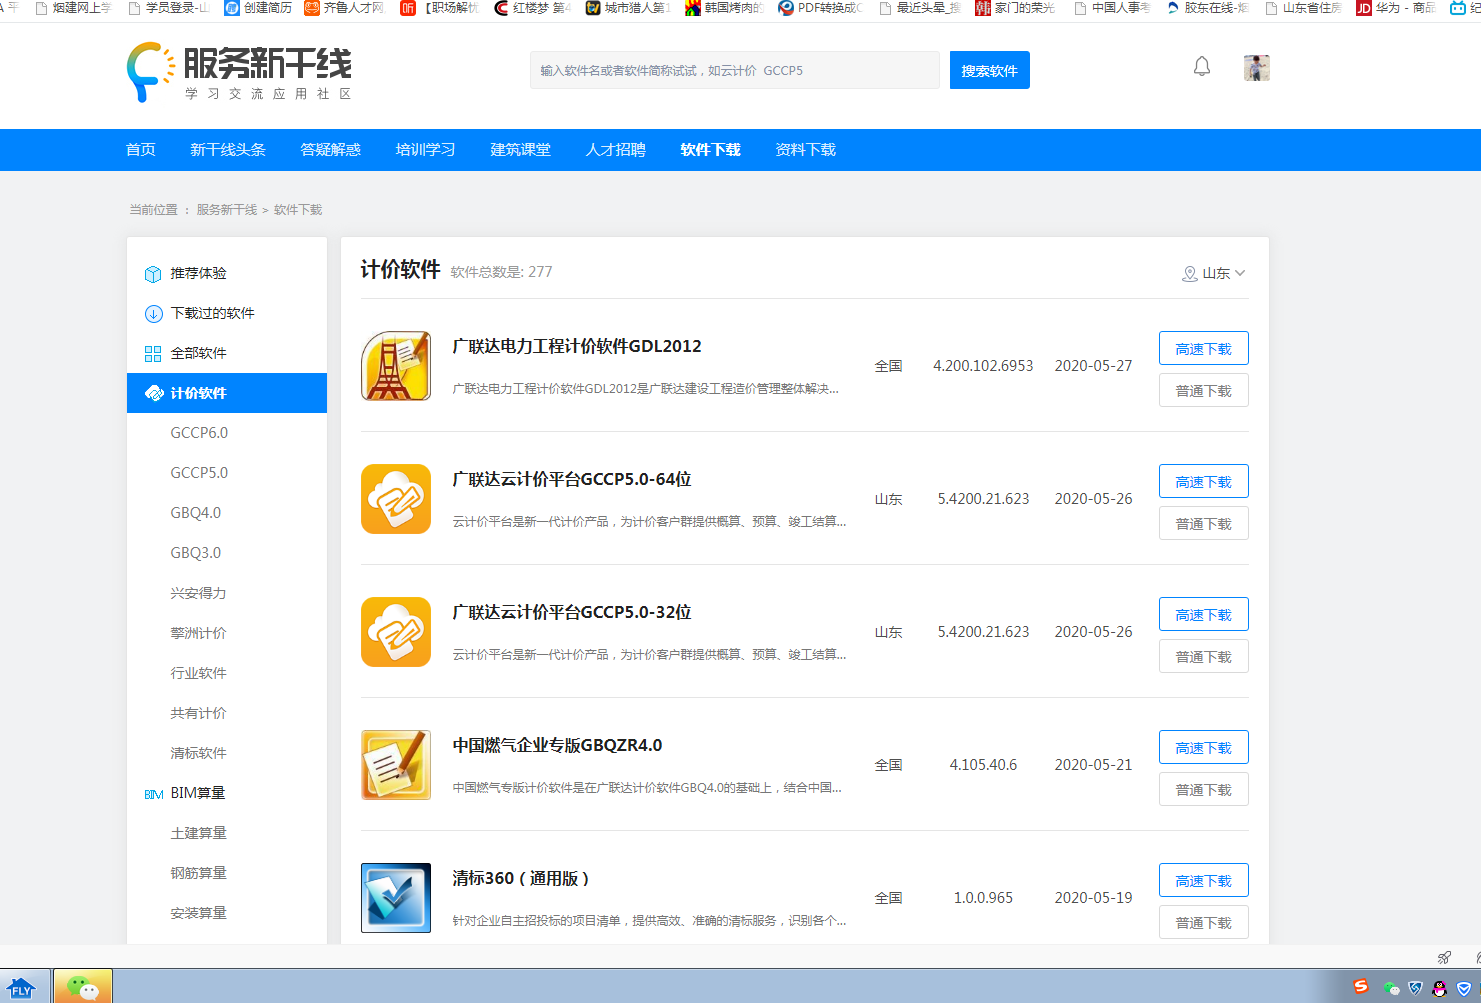Click 普通下载 for GBQZR4.0
The width and height of the screenshot is (1481, 1003).
tap(1204, 790)
